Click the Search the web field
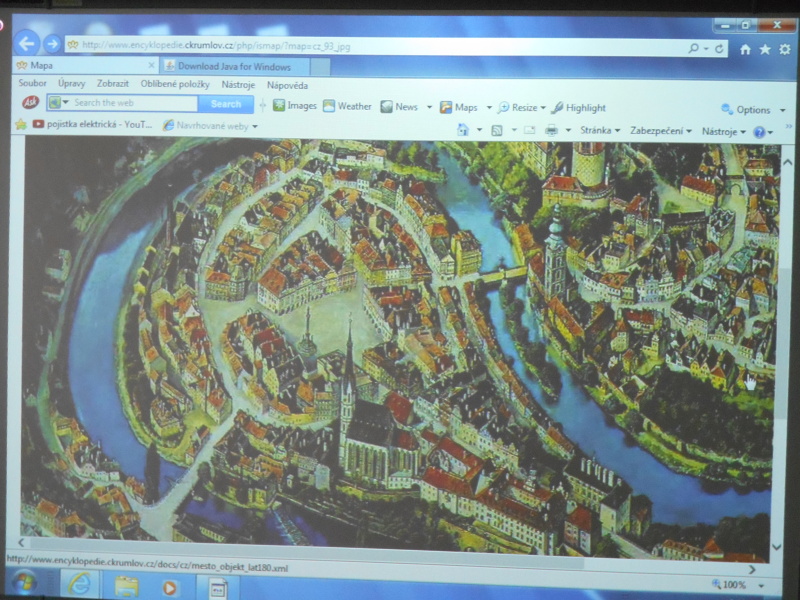800x600 pixels. click(x=134, y=103)
